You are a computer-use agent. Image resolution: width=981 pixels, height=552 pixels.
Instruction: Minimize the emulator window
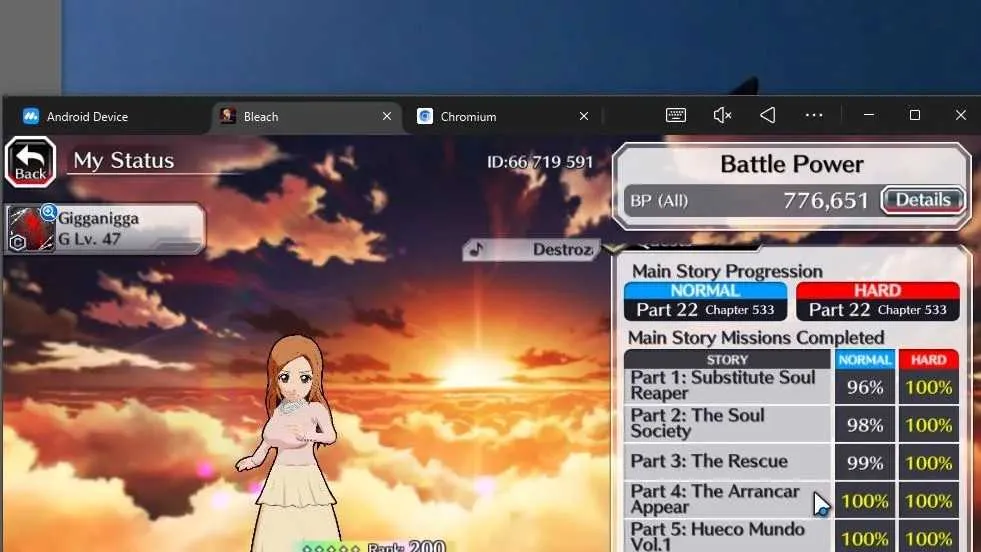[x=868, y=115]
